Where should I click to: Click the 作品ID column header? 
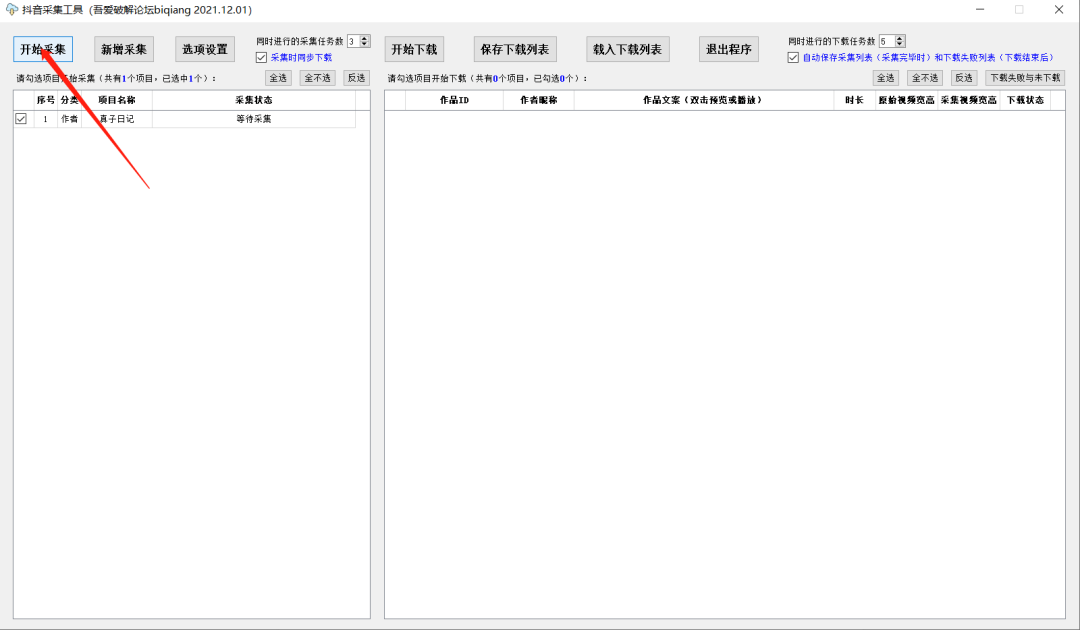455,100
